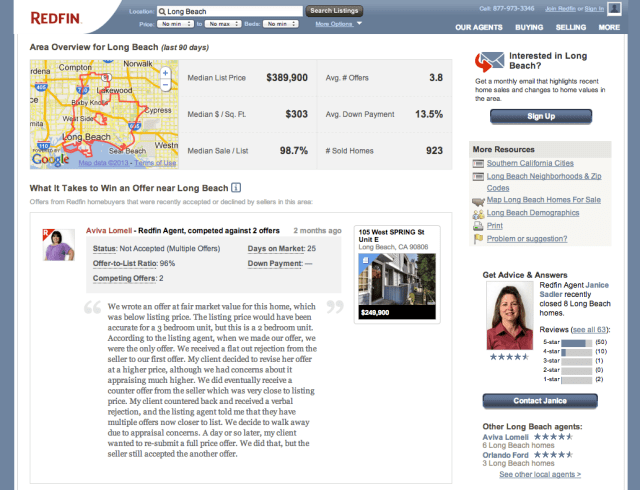Click Aviva Lomeli name in offer card
Image resolution: width=640 pixels, height=490 pixels.
(x=109, y=231)
